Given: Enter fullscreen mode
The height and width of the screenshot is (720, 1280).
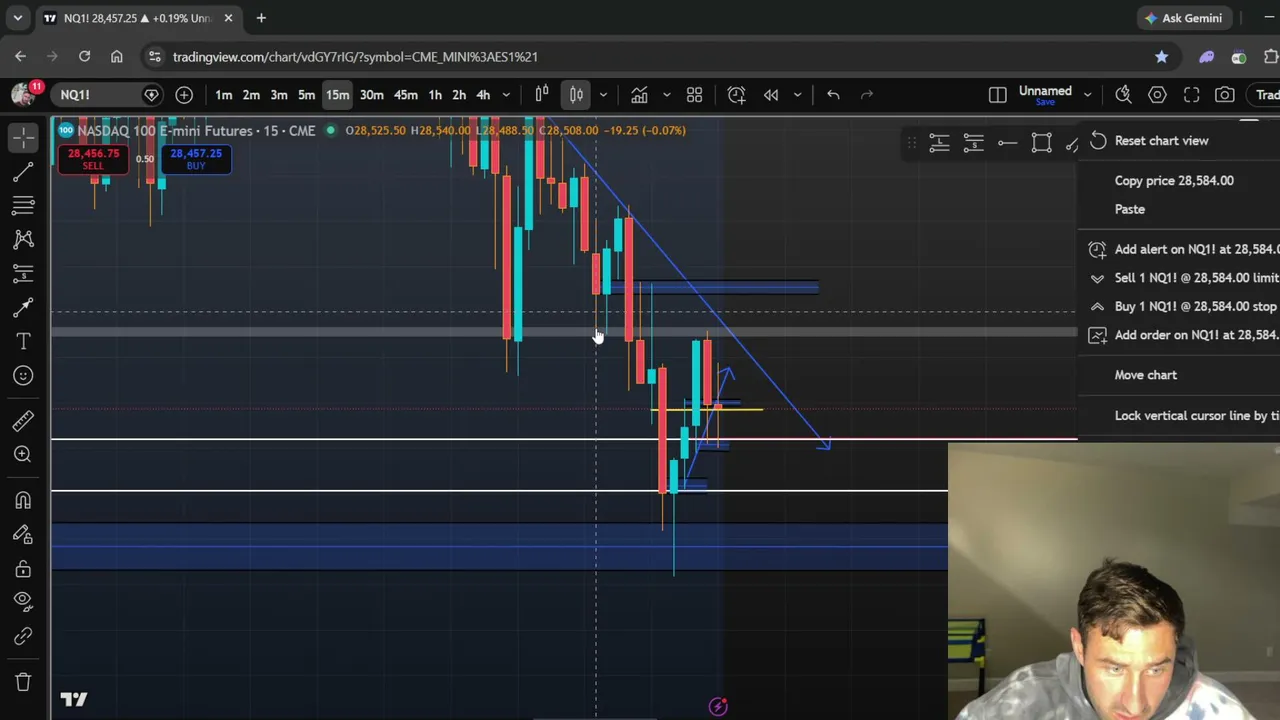Looking at the screenshot, I should click(x=1191, y=95).
